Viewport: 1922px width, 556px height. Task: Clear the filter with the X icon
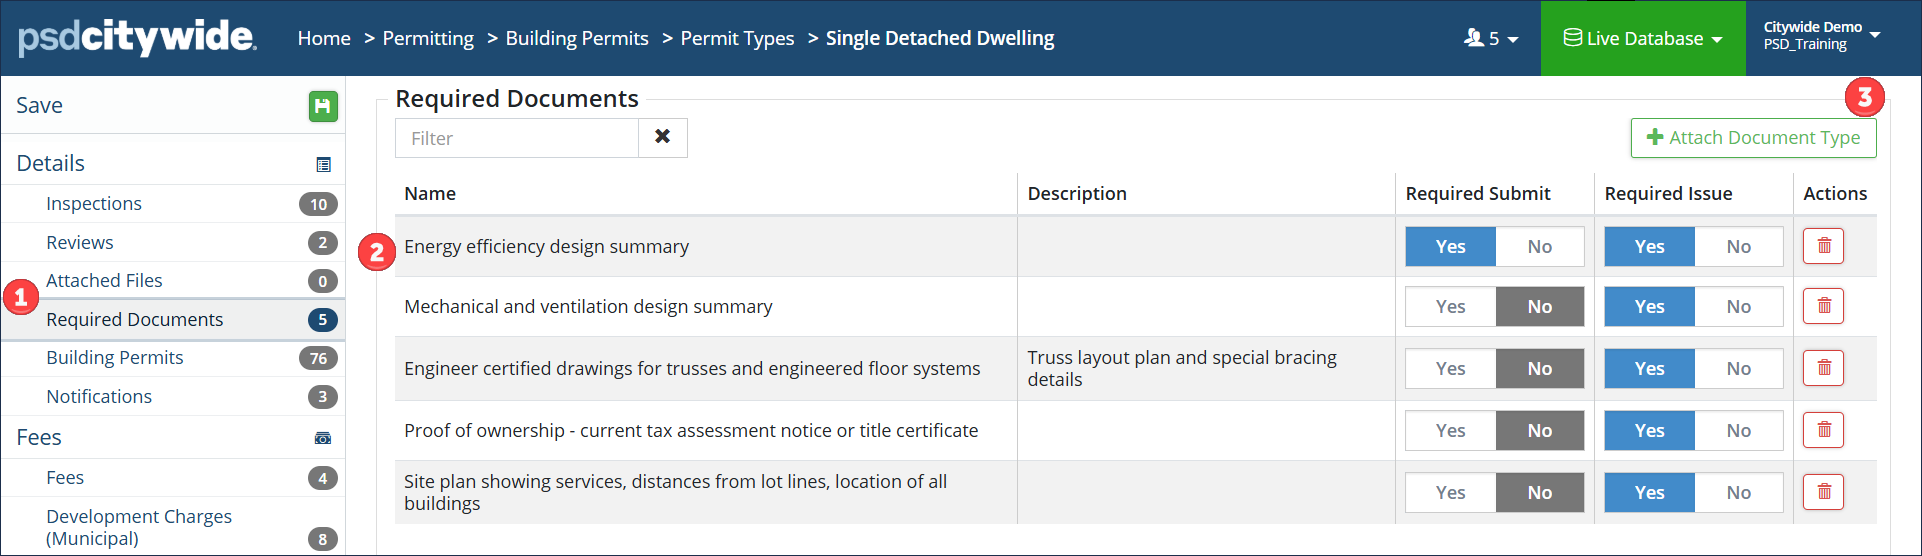(x=662, y=137)
